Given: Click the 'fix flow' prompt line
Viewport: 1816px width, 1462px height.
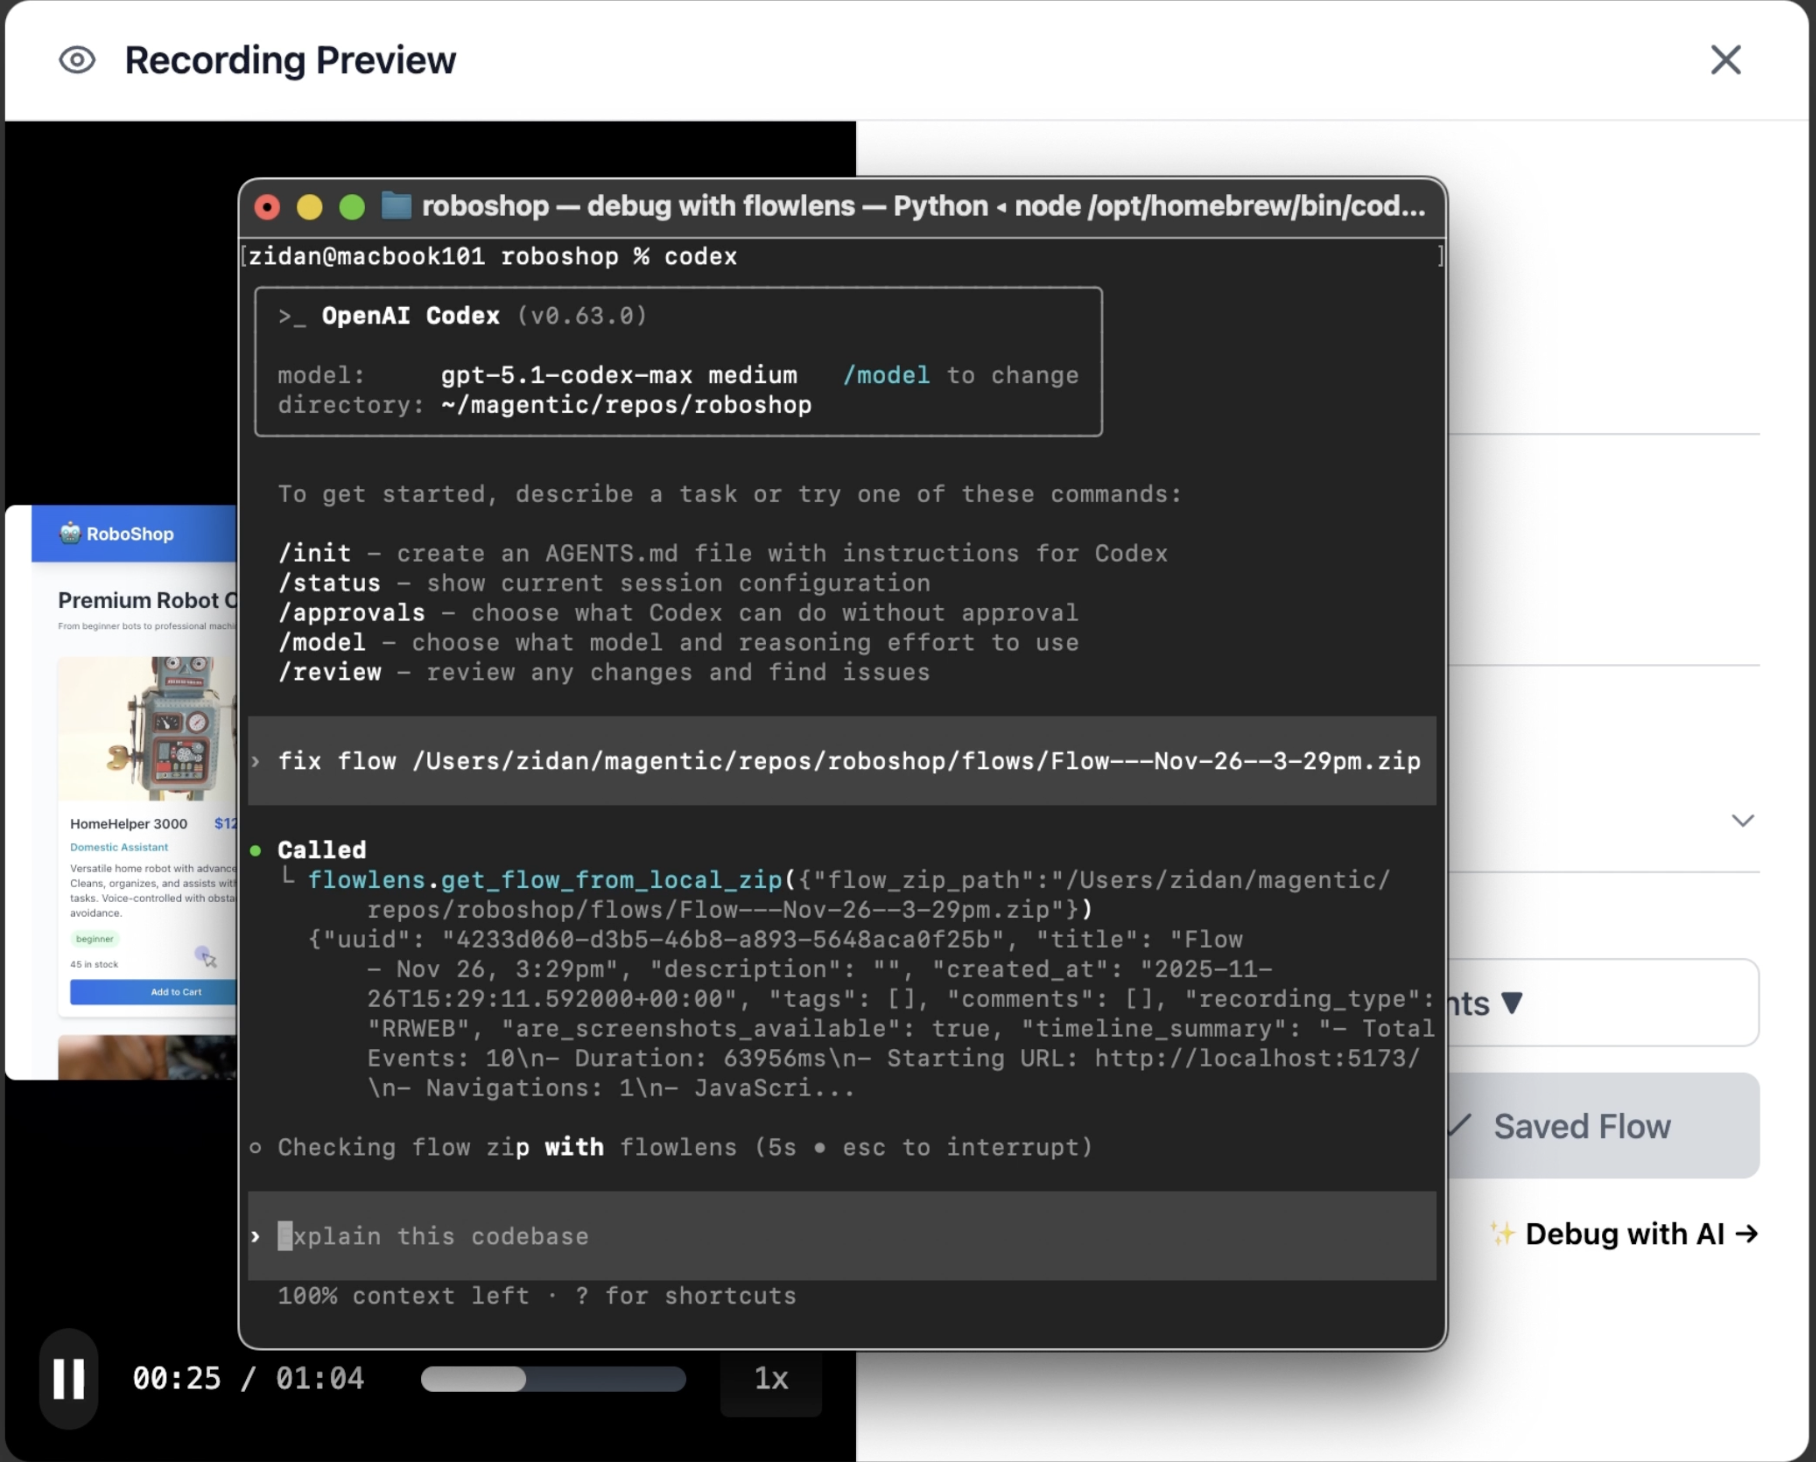Looking at the screenshot, I should click(842, 761).
